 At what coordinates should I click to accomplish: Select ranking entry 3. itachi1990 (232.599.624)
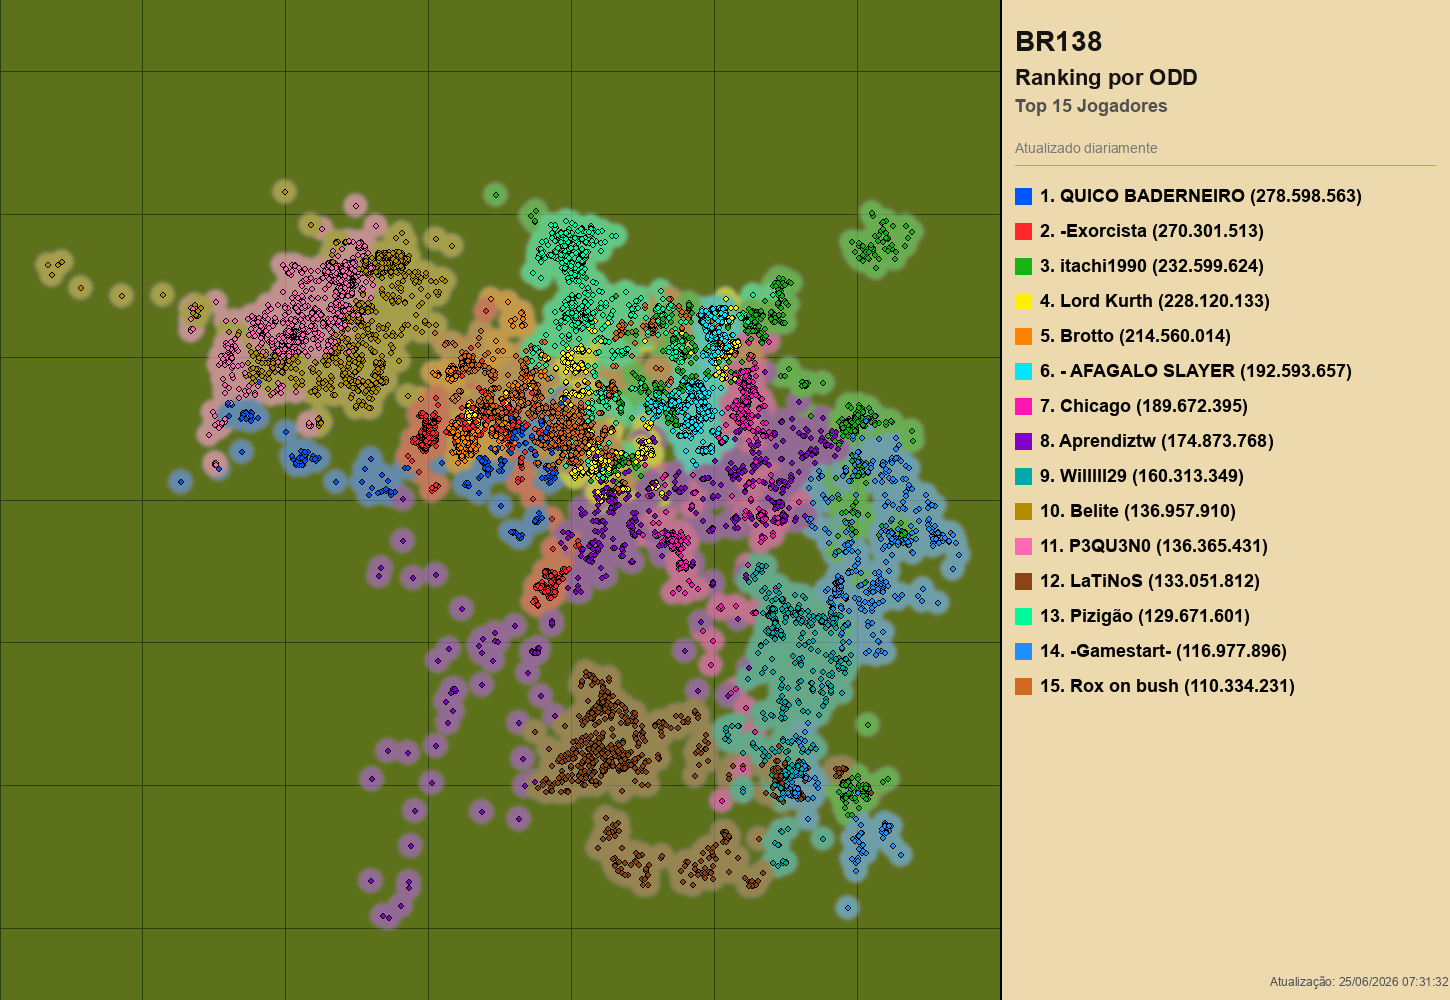coord(1152,266)
